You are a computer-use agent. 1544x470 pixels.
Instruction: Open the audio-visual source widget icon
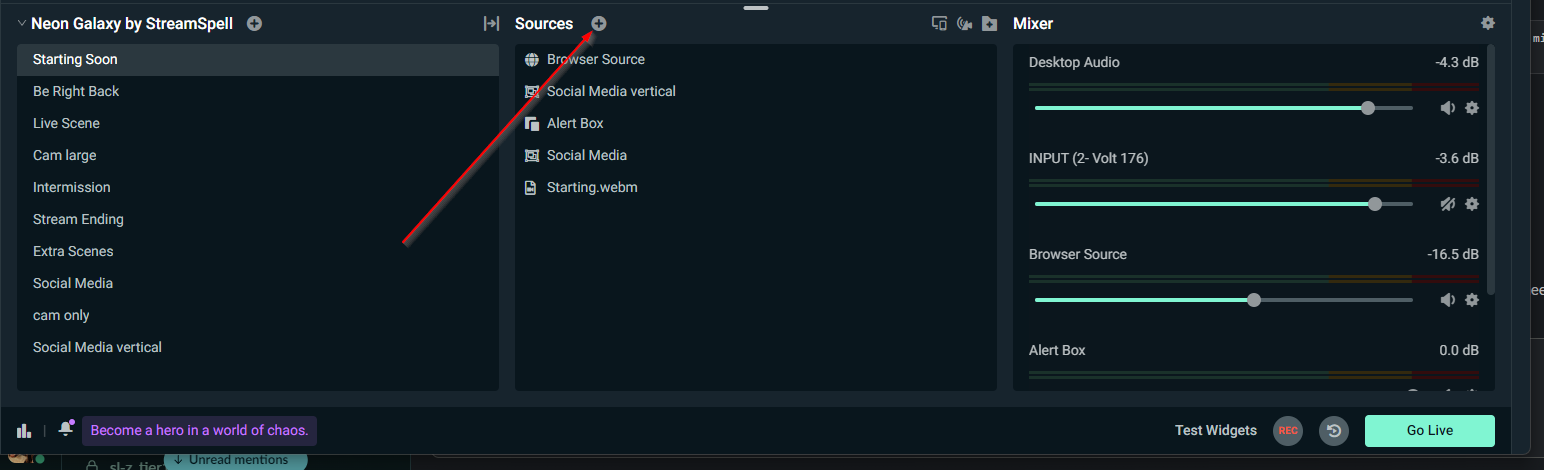964,24
